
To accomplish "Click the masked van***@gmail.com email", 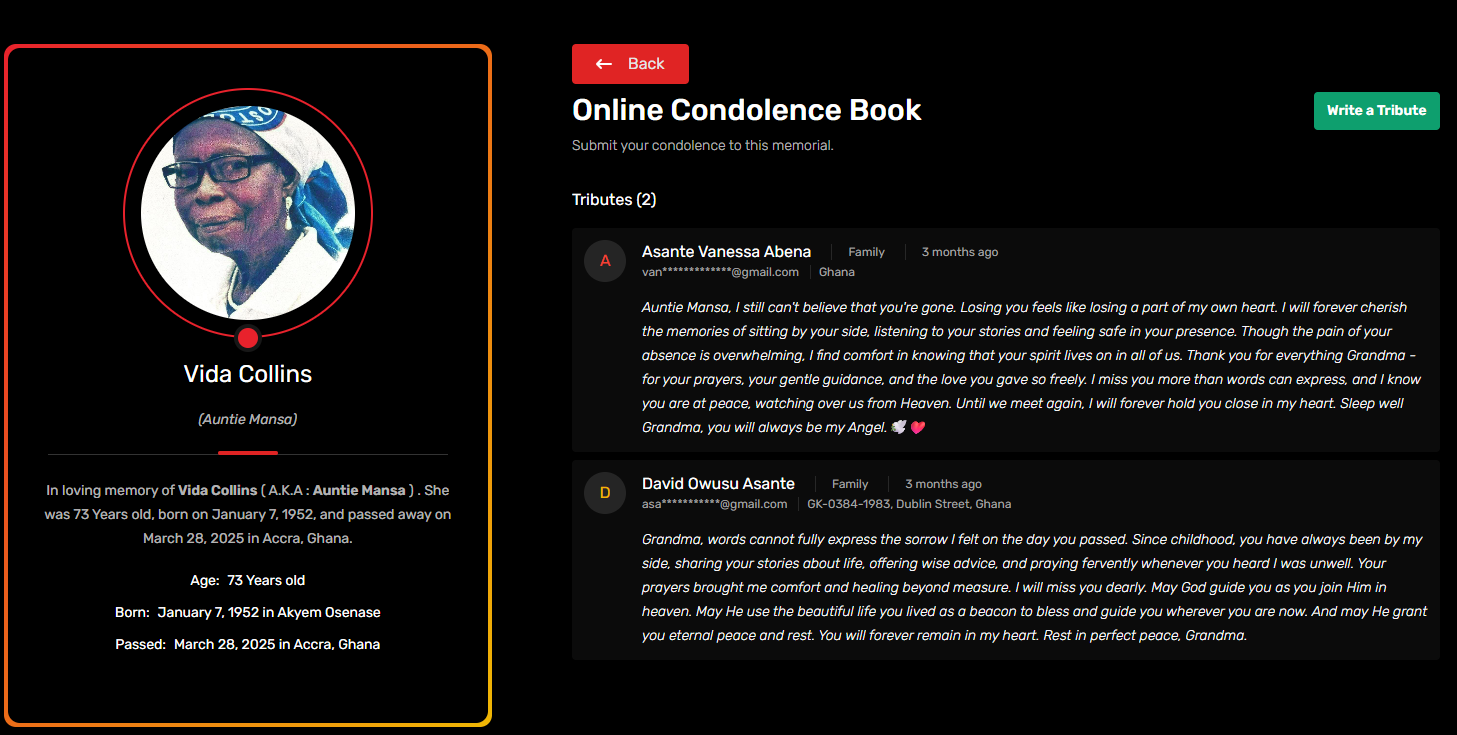I will click(x=720, y=272).
